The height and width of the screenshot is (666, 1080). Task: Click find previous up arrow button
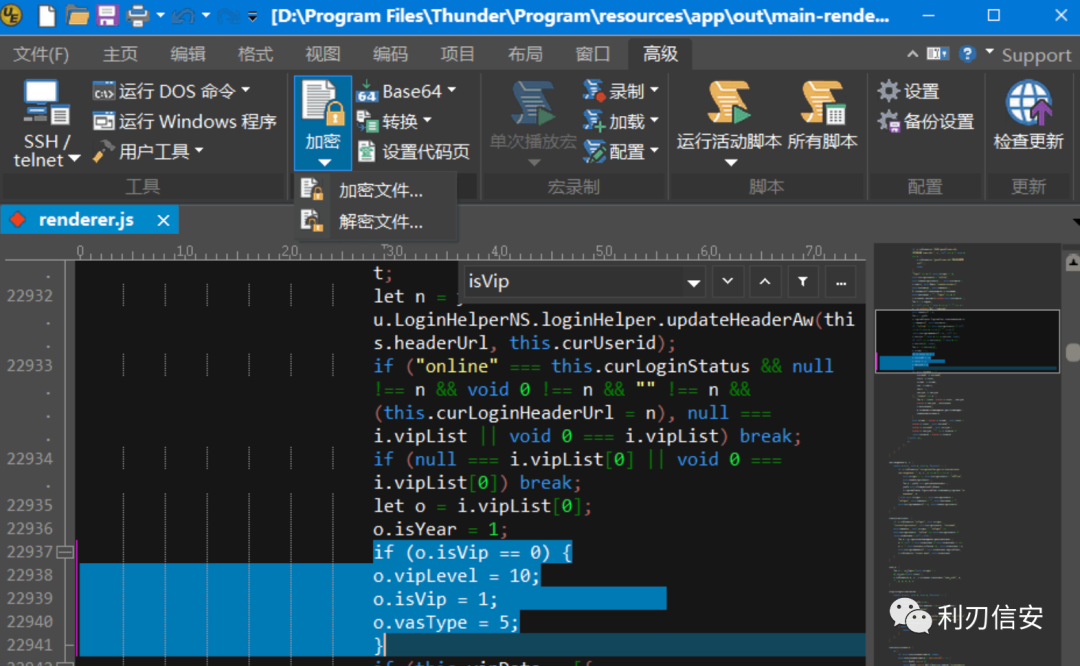(765, 282)
